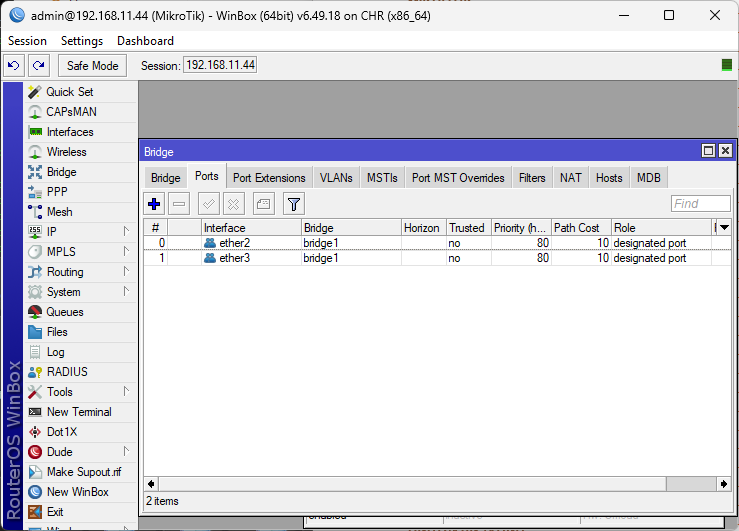The width and height of the screenshot is (739, 531).
Task: Click the Disable (red X) toolbar icon
Action: click(x=234, y=204)
